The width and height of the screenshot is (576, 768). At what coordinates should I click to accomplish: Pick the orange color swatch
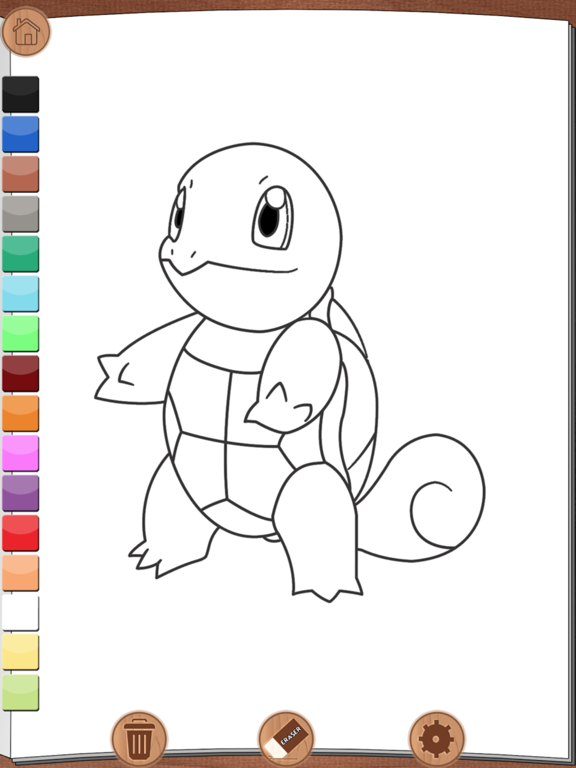pos(21,413)
